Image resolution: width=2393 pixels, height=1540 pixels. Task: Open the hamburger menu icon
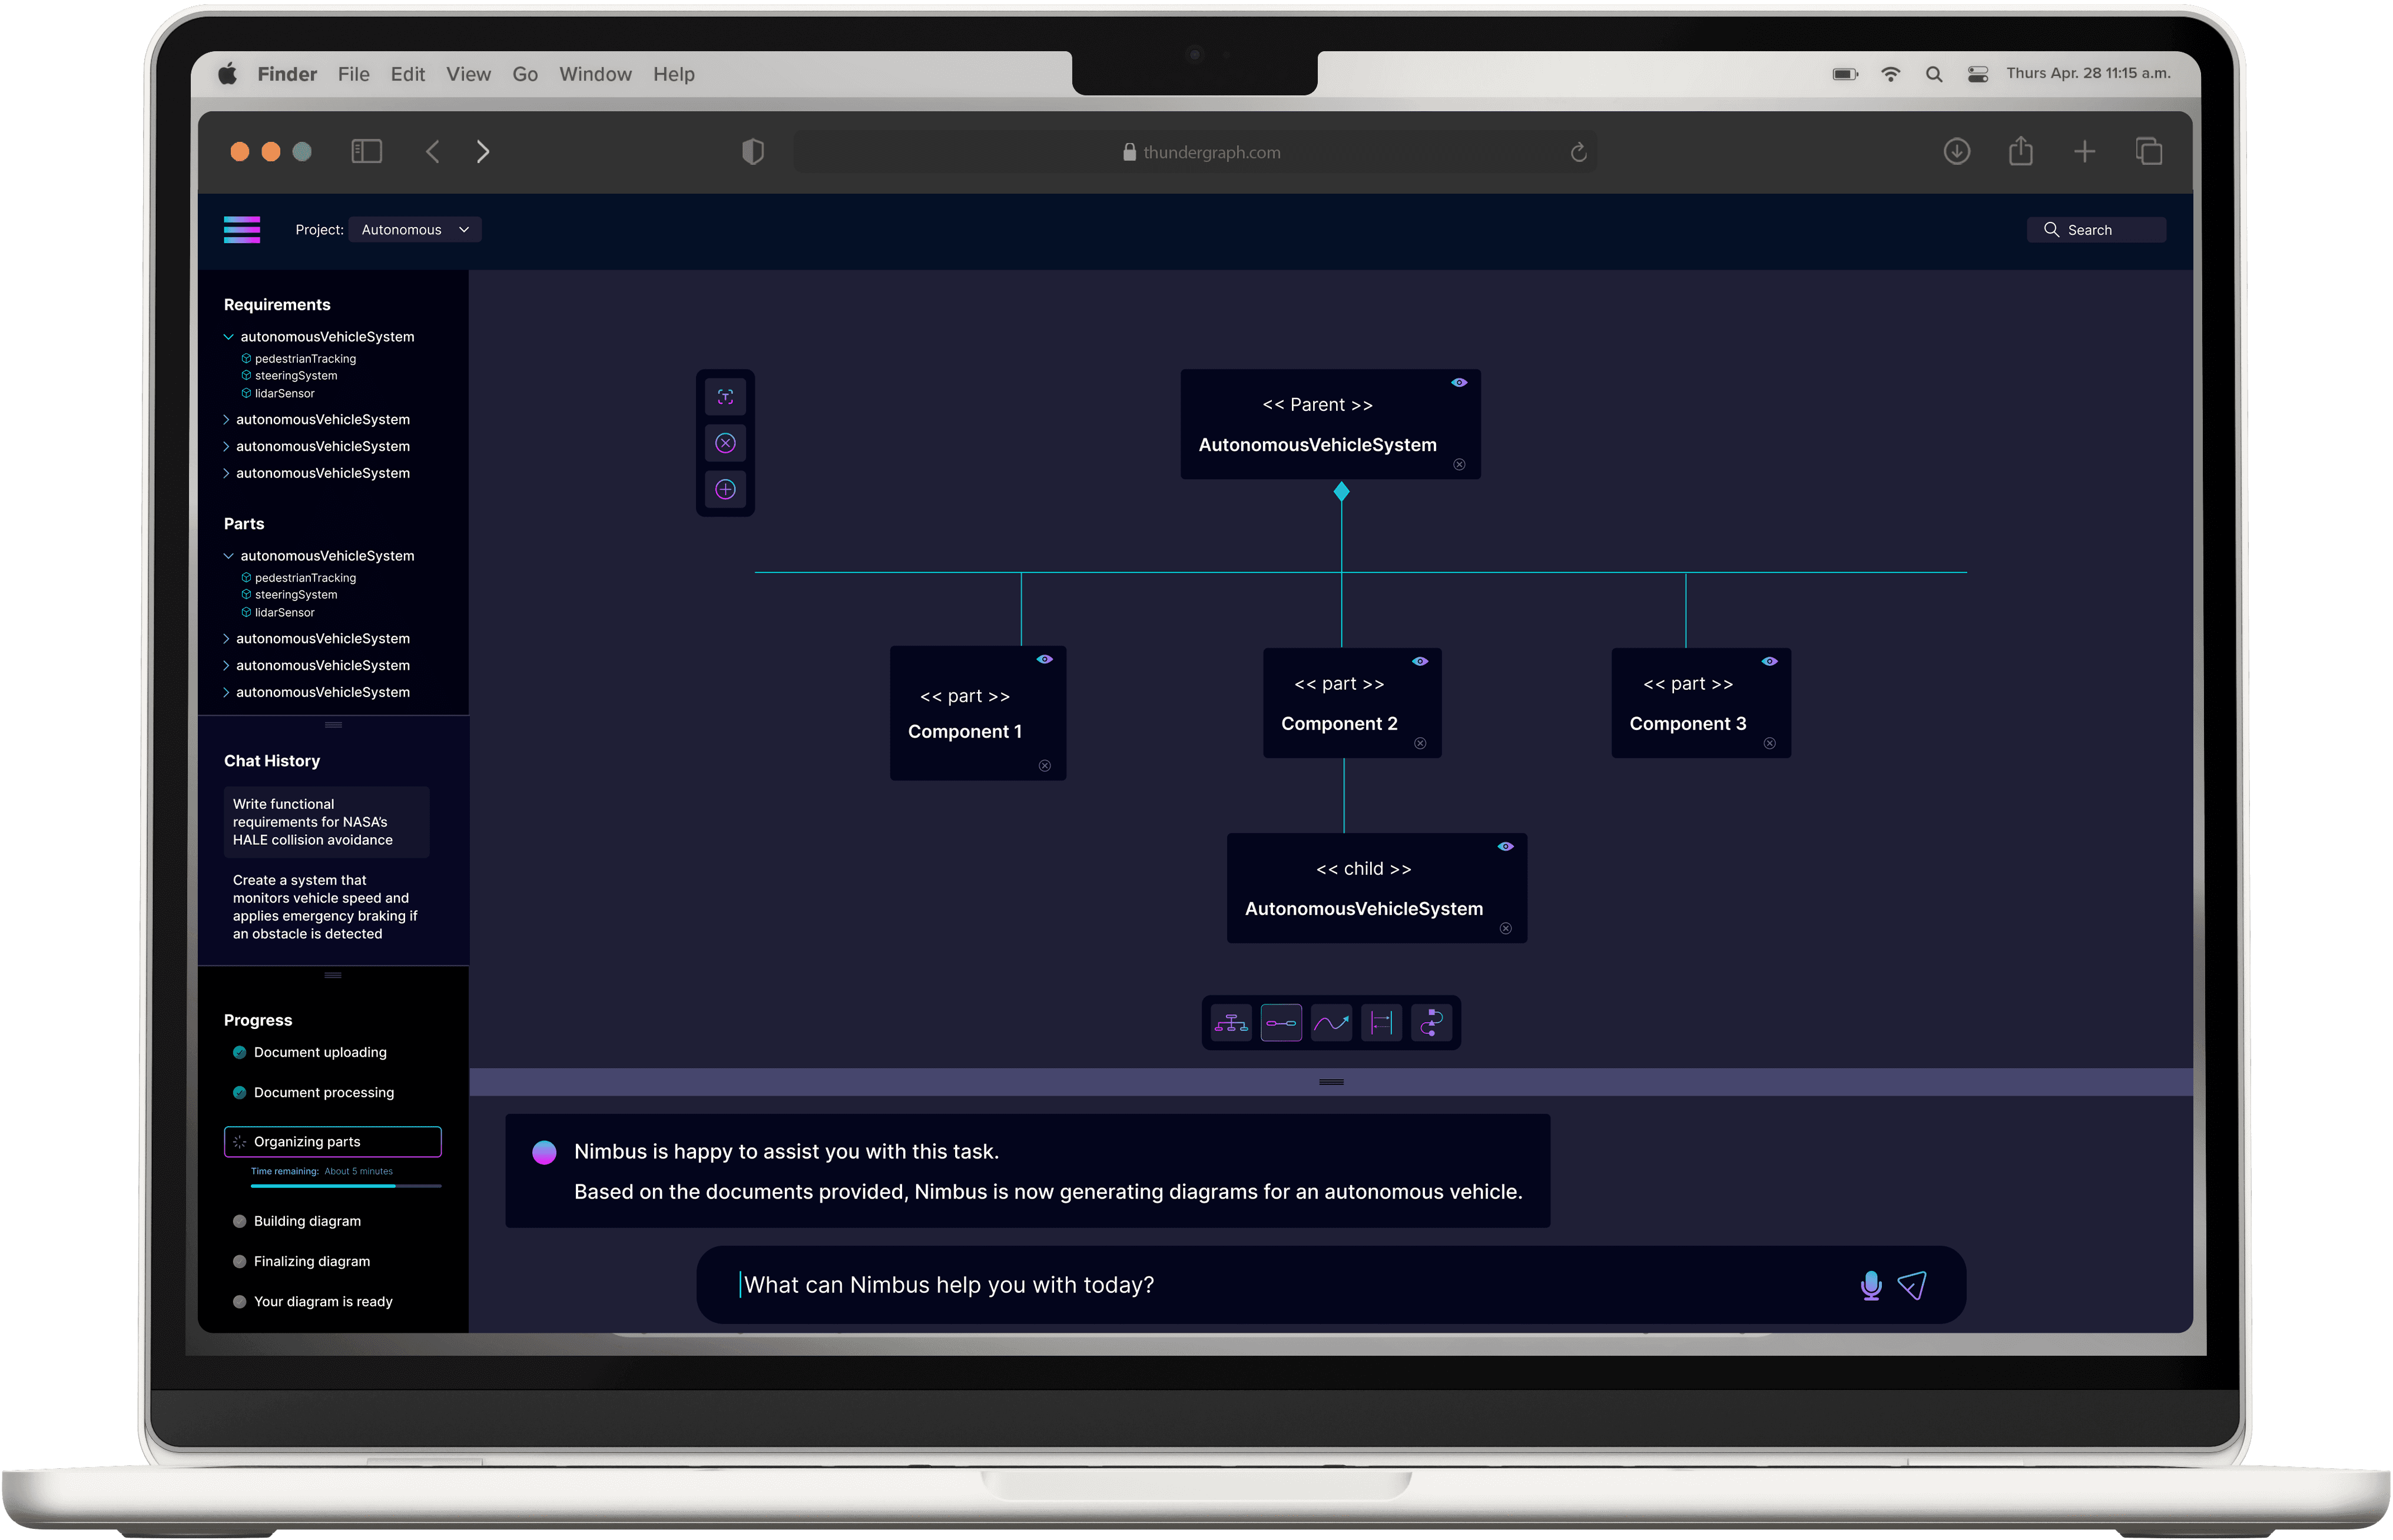(242, 229)
